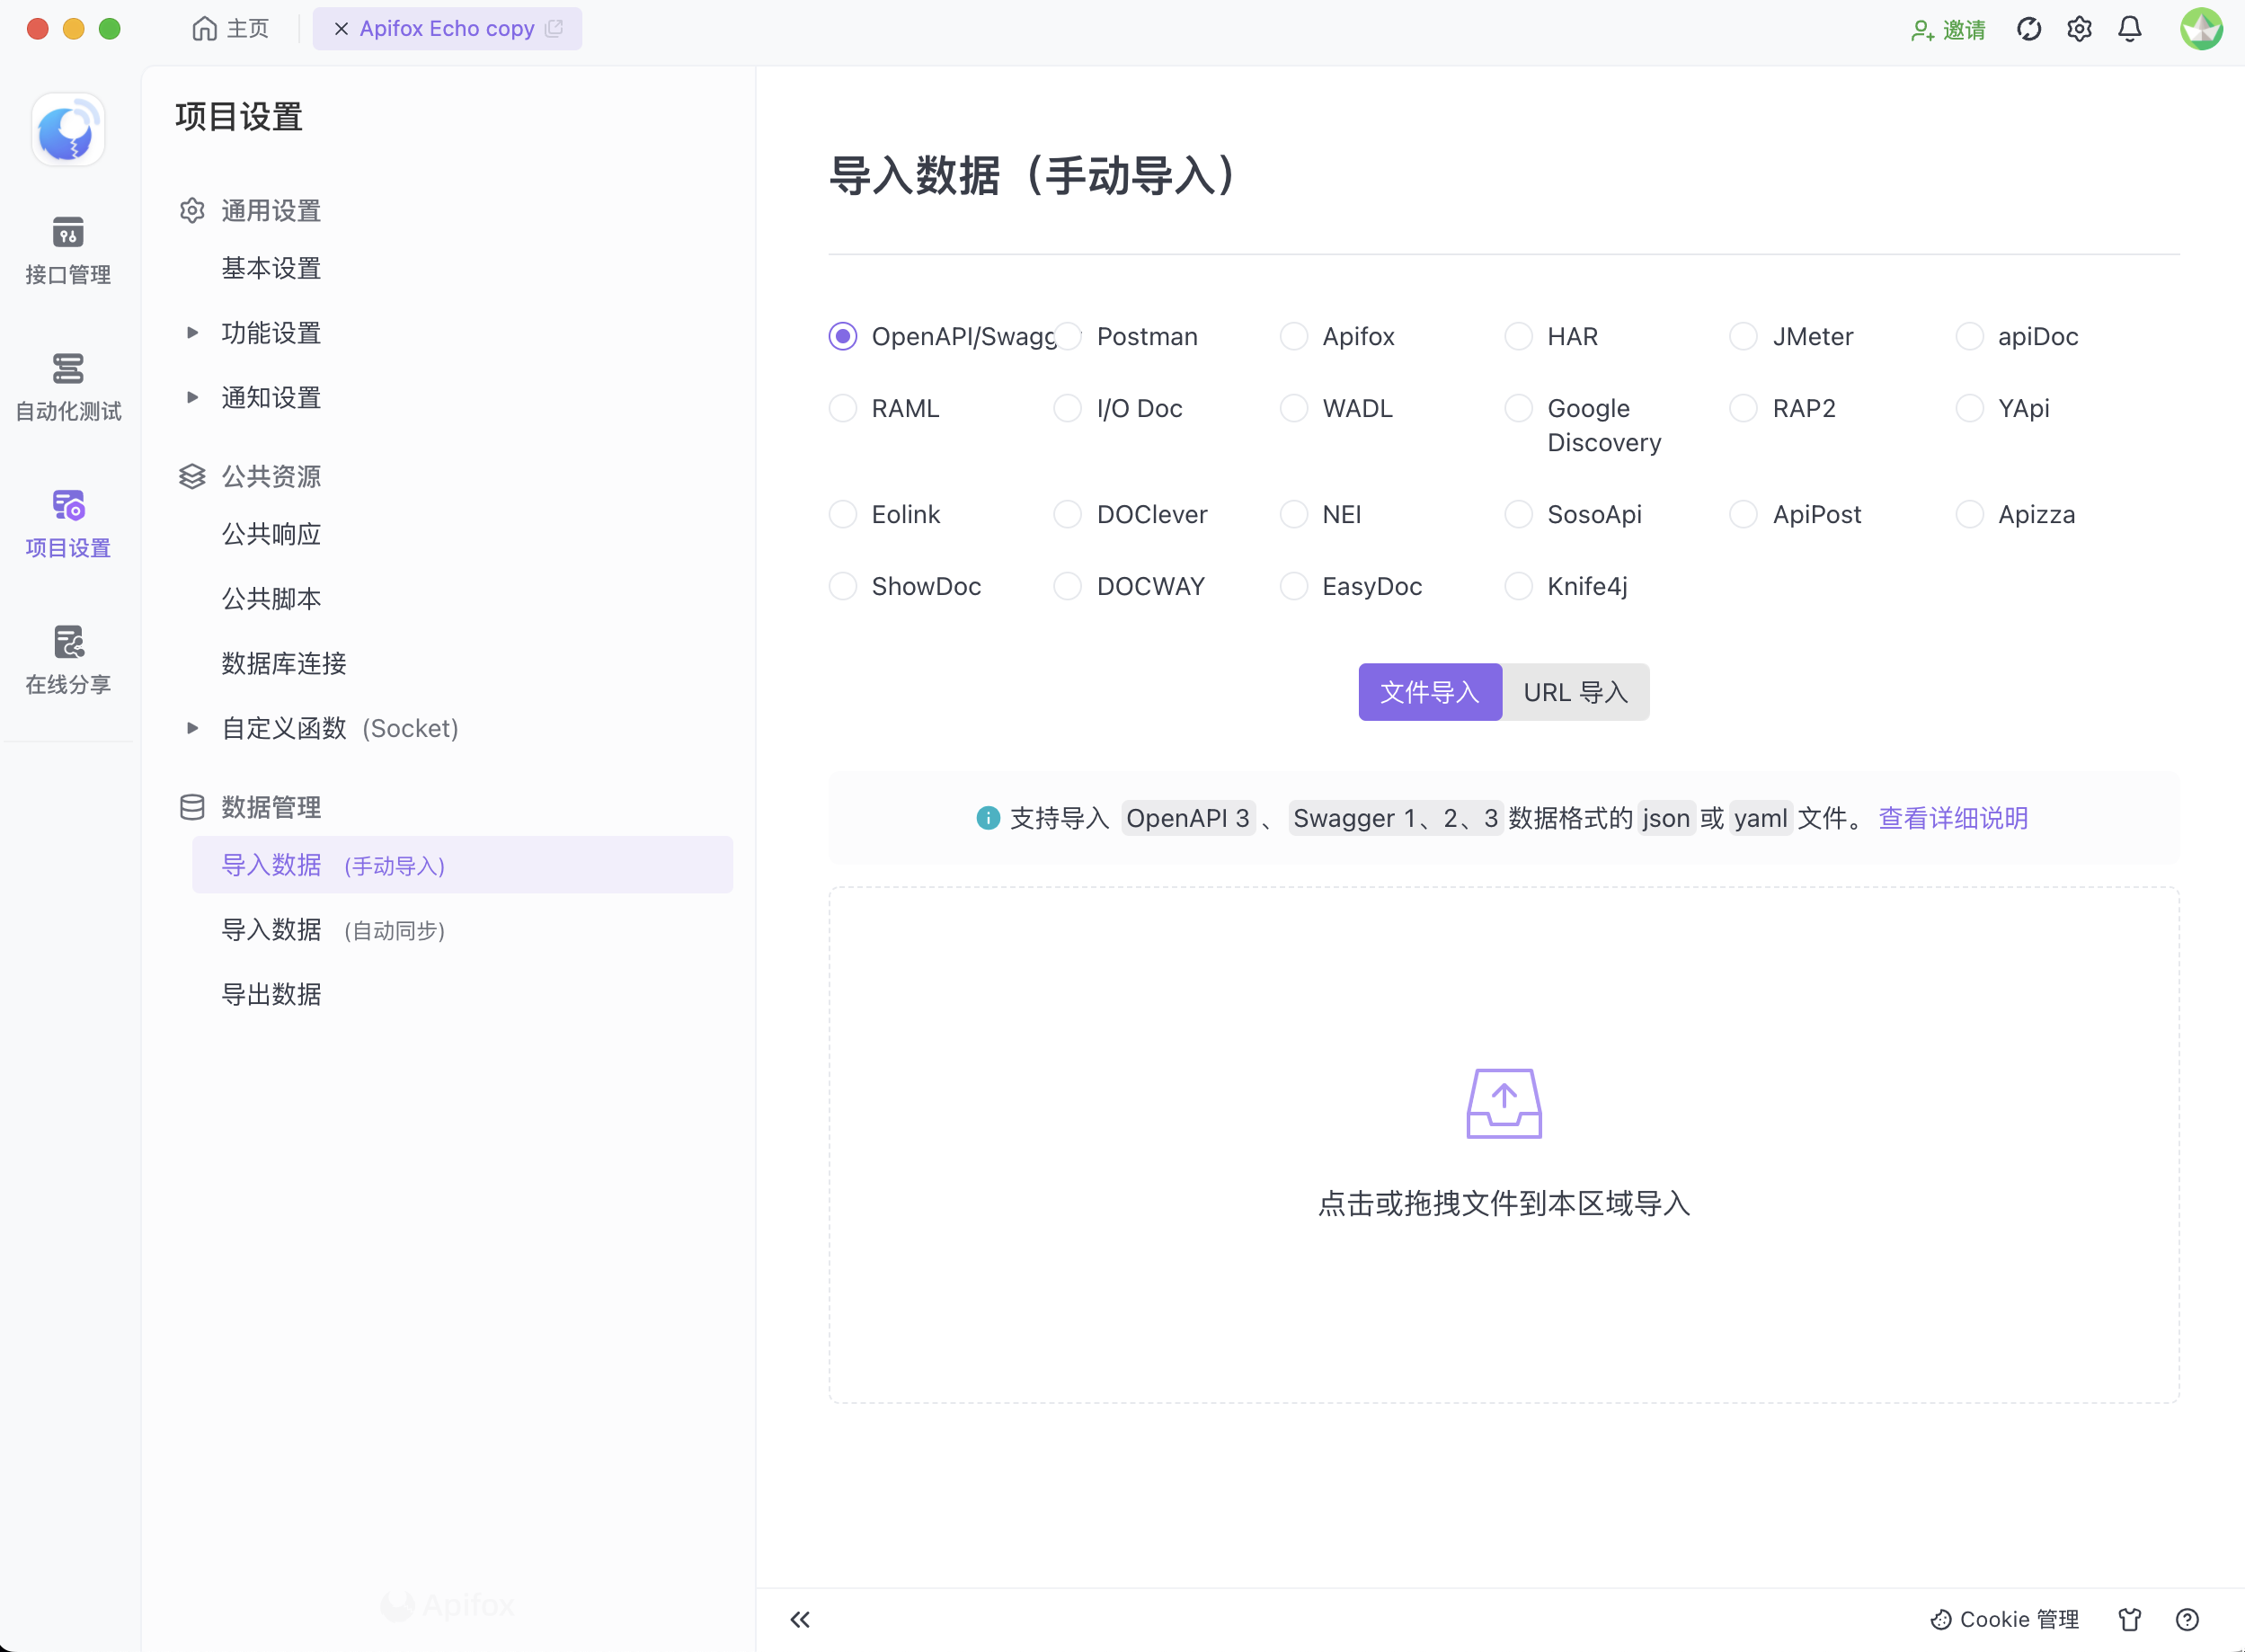Open the 查看详细说明 link
Viewport: 2245px width, 1652px height.
pyautogui.click(x=1951, y=818)
